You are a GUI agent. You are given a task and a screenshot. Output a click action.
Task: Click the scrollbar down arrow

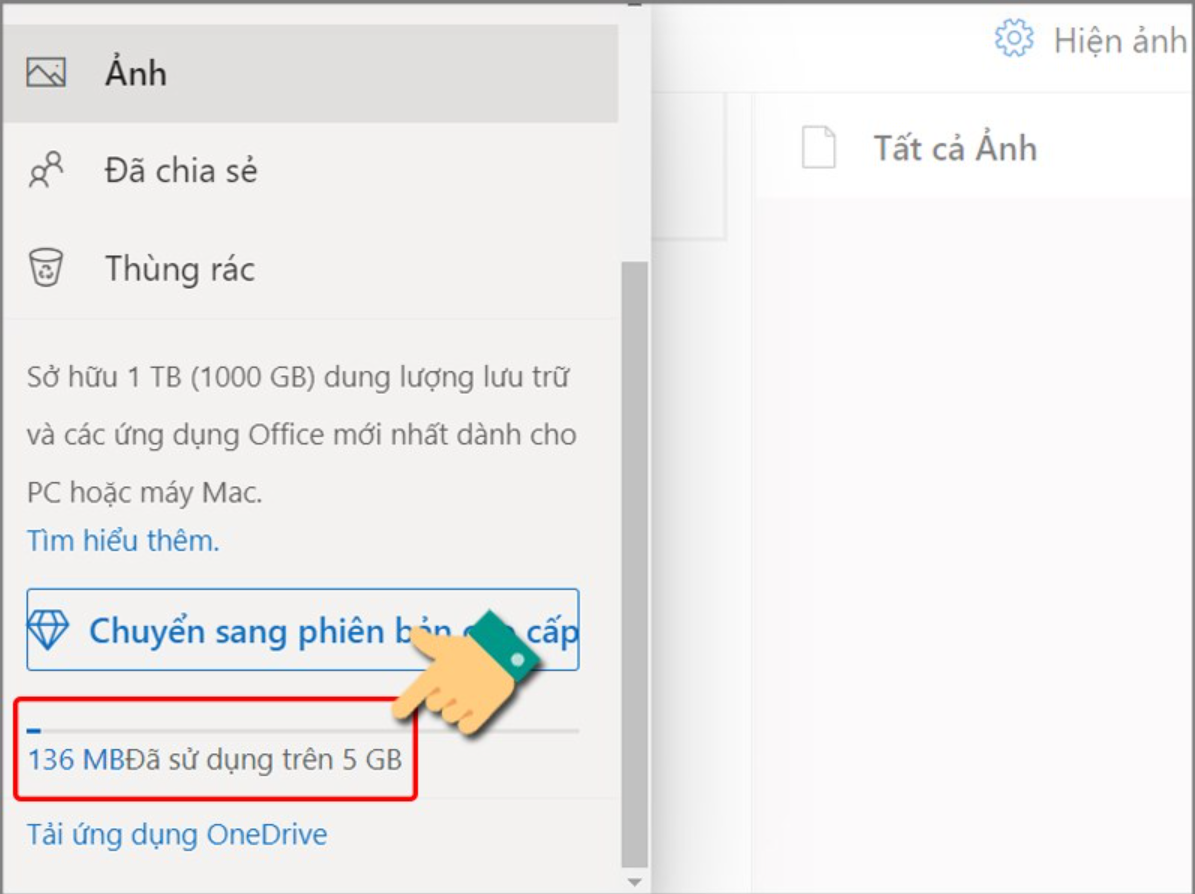(634, 882)
